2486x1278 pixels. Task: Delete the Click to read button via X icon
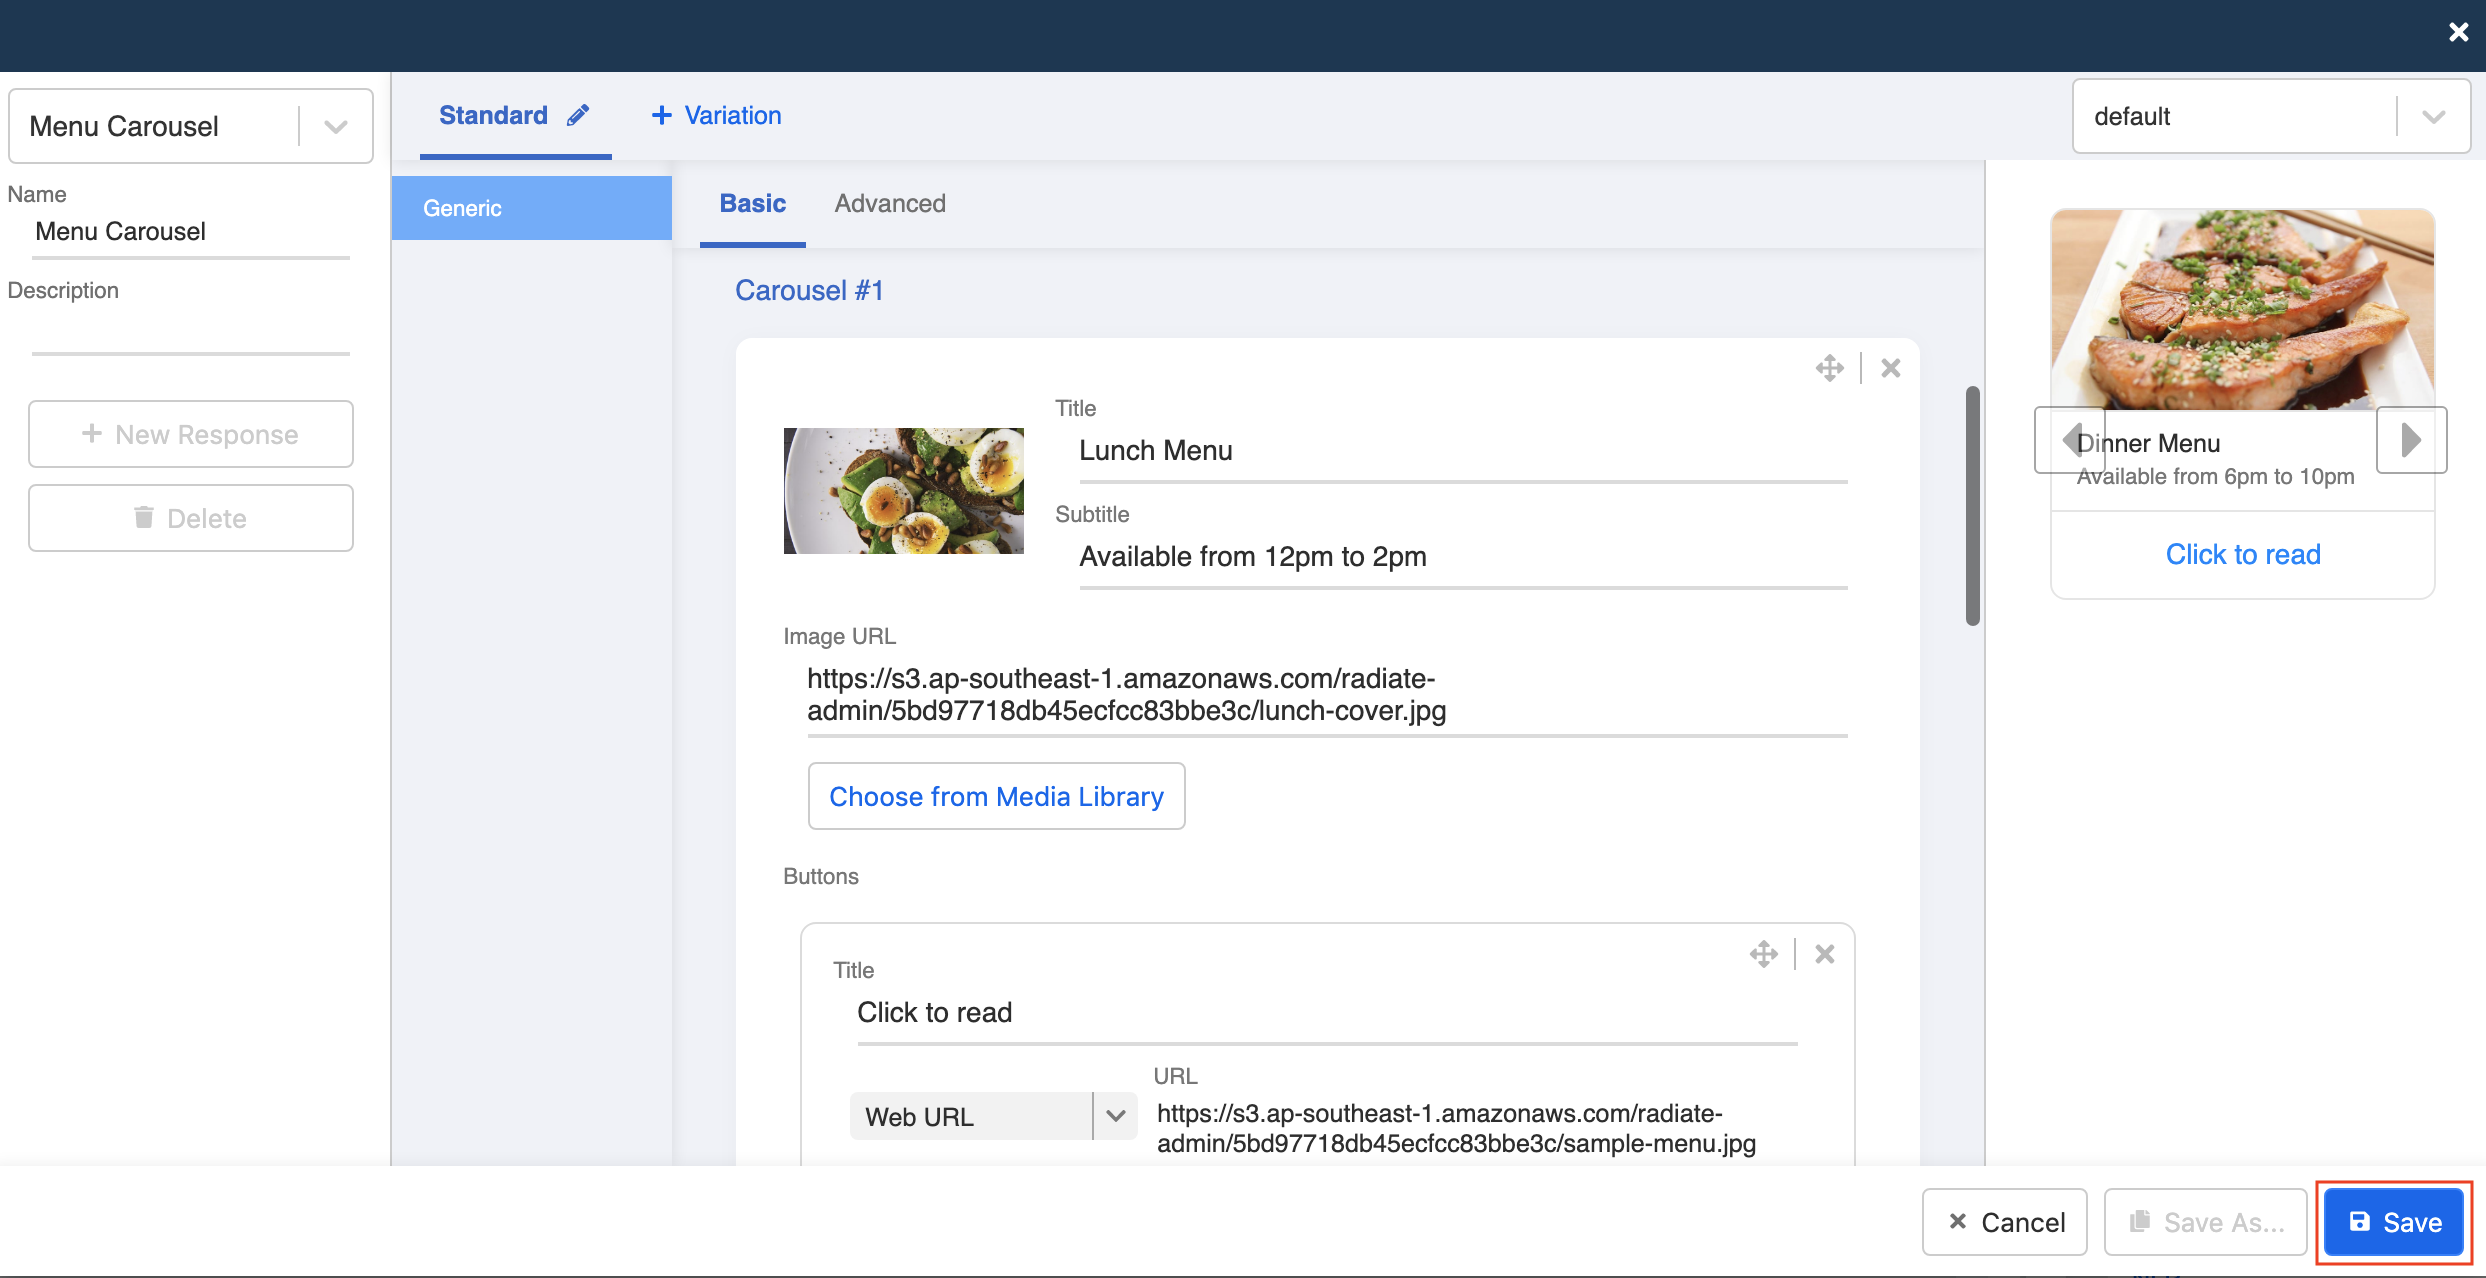(1825, 953)
